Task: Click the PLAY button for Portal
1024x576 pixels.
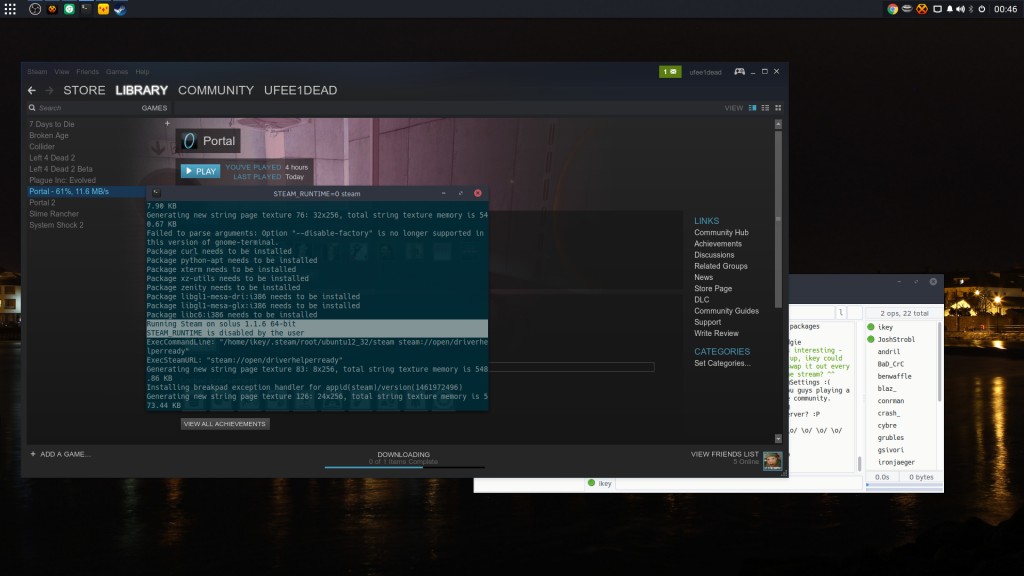Action: click(x=200, y=171)
